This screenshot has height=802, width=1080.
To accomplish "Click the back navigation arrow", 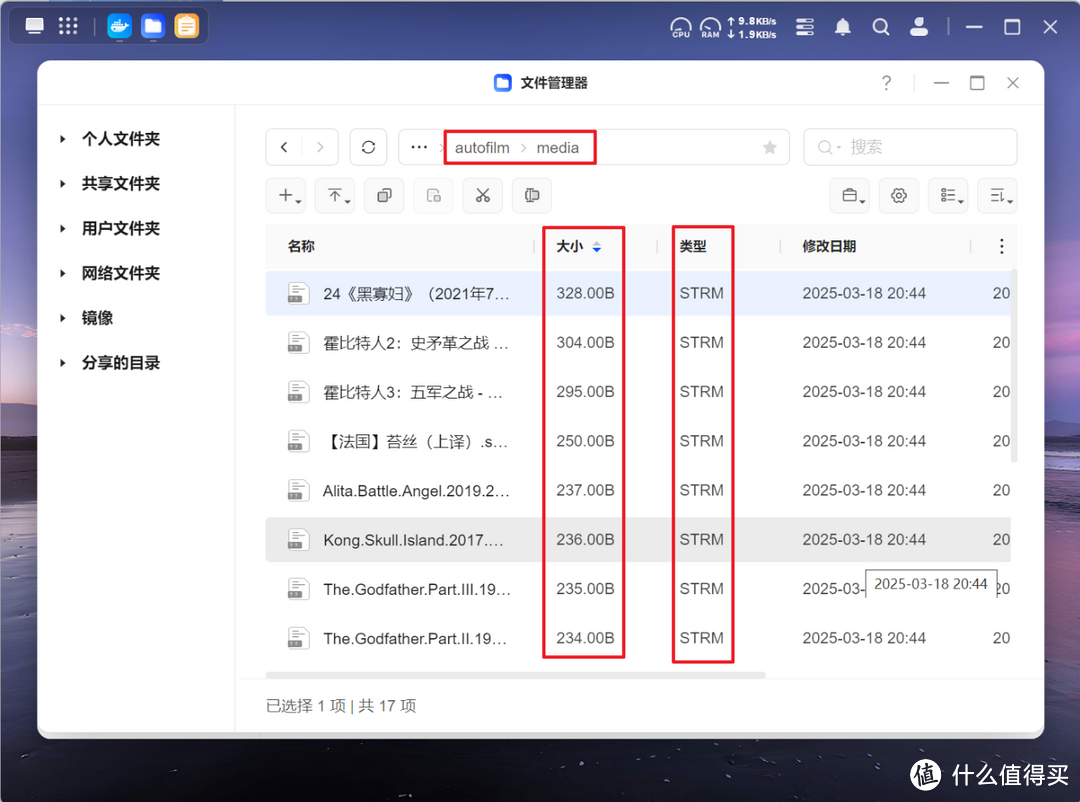I will point(284,146).
